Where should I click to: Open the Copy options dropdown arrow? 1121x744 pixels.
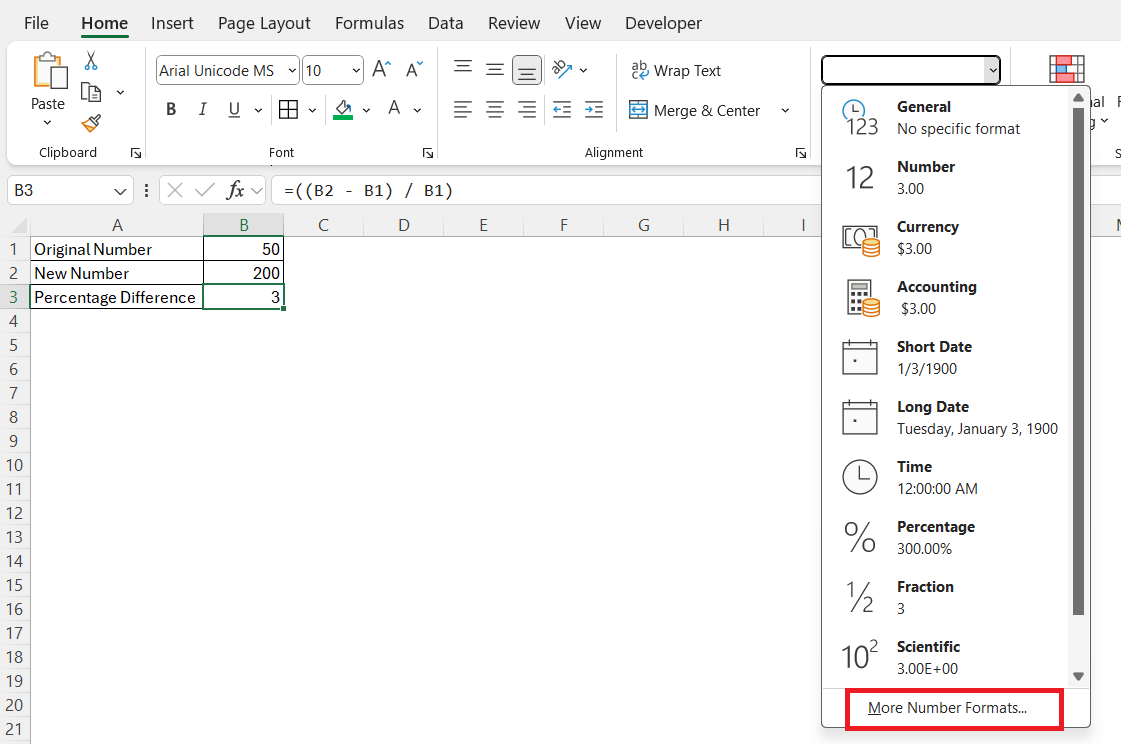pos(120,92)
